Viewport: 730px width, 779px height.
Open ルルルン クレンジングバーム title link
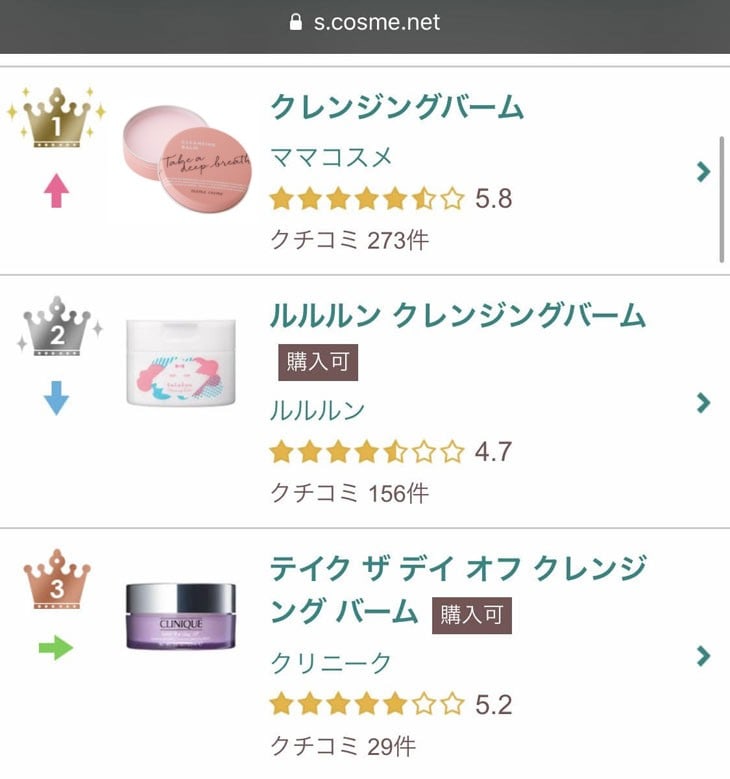pyautogui.click(x=458, y=315)
